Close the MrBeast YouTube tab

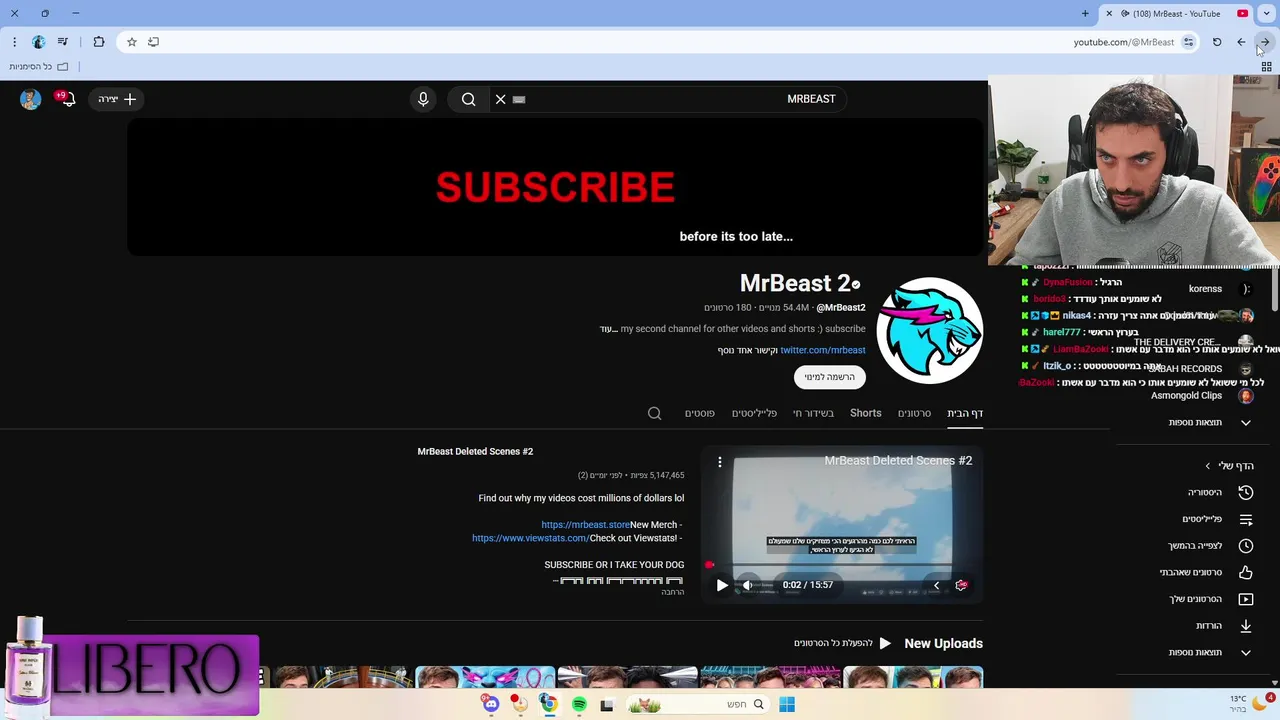(1108, 13)
